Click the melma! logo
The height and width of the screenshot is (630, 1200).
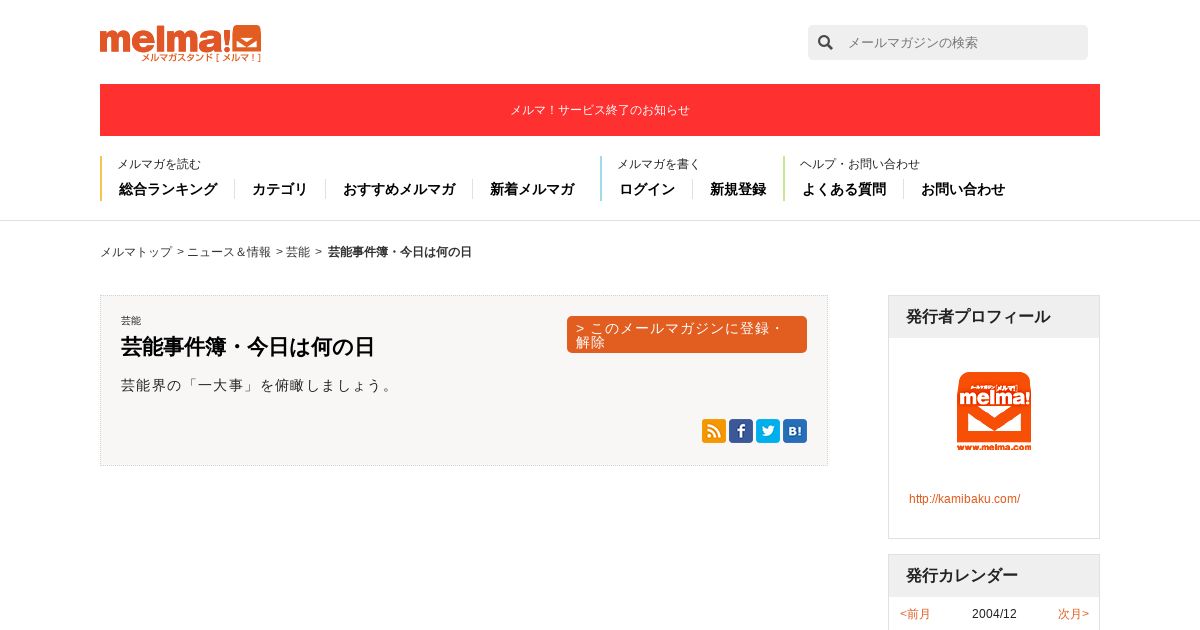[180, 44]
